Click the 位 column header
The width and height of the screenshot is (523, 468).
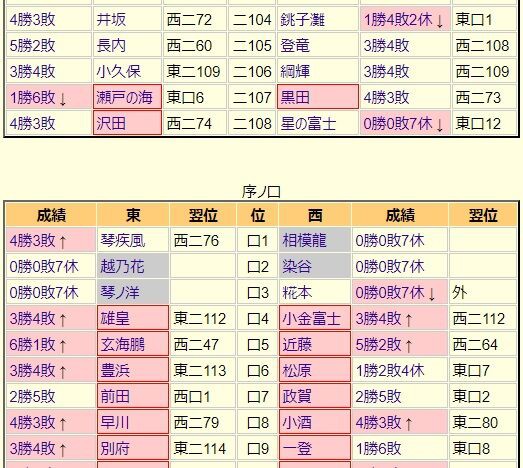click(258, 215)
